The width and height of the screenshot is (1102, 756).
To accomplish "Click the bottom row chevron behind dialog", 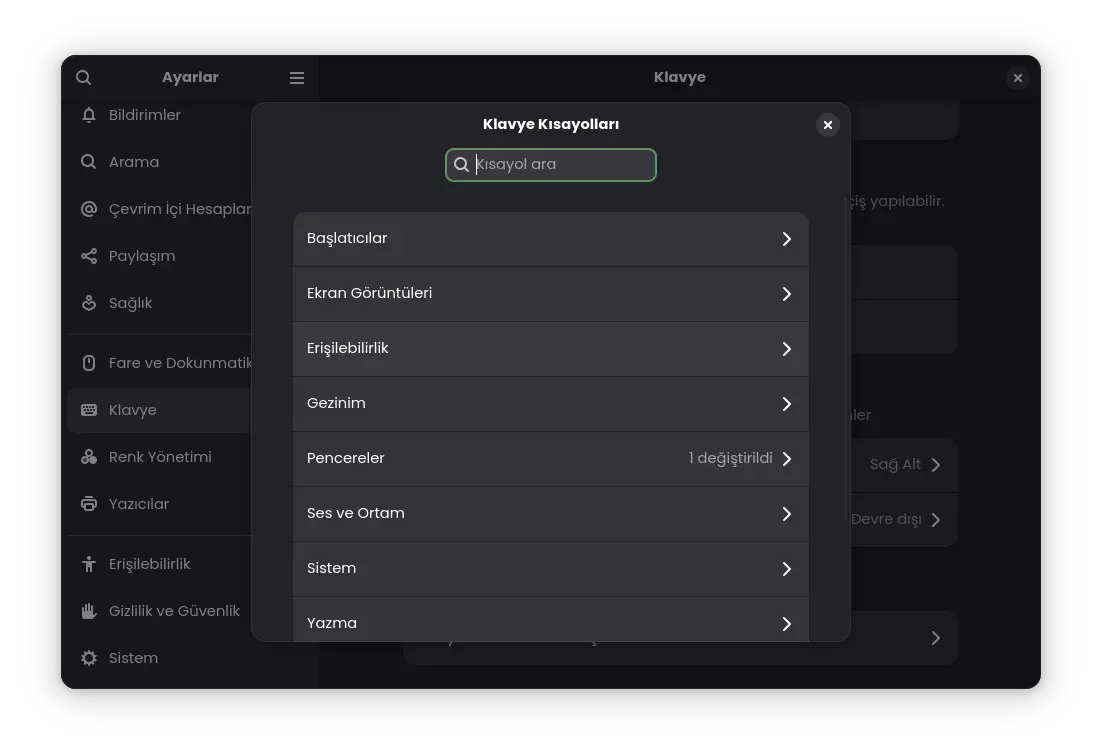I will coord(935,638).
